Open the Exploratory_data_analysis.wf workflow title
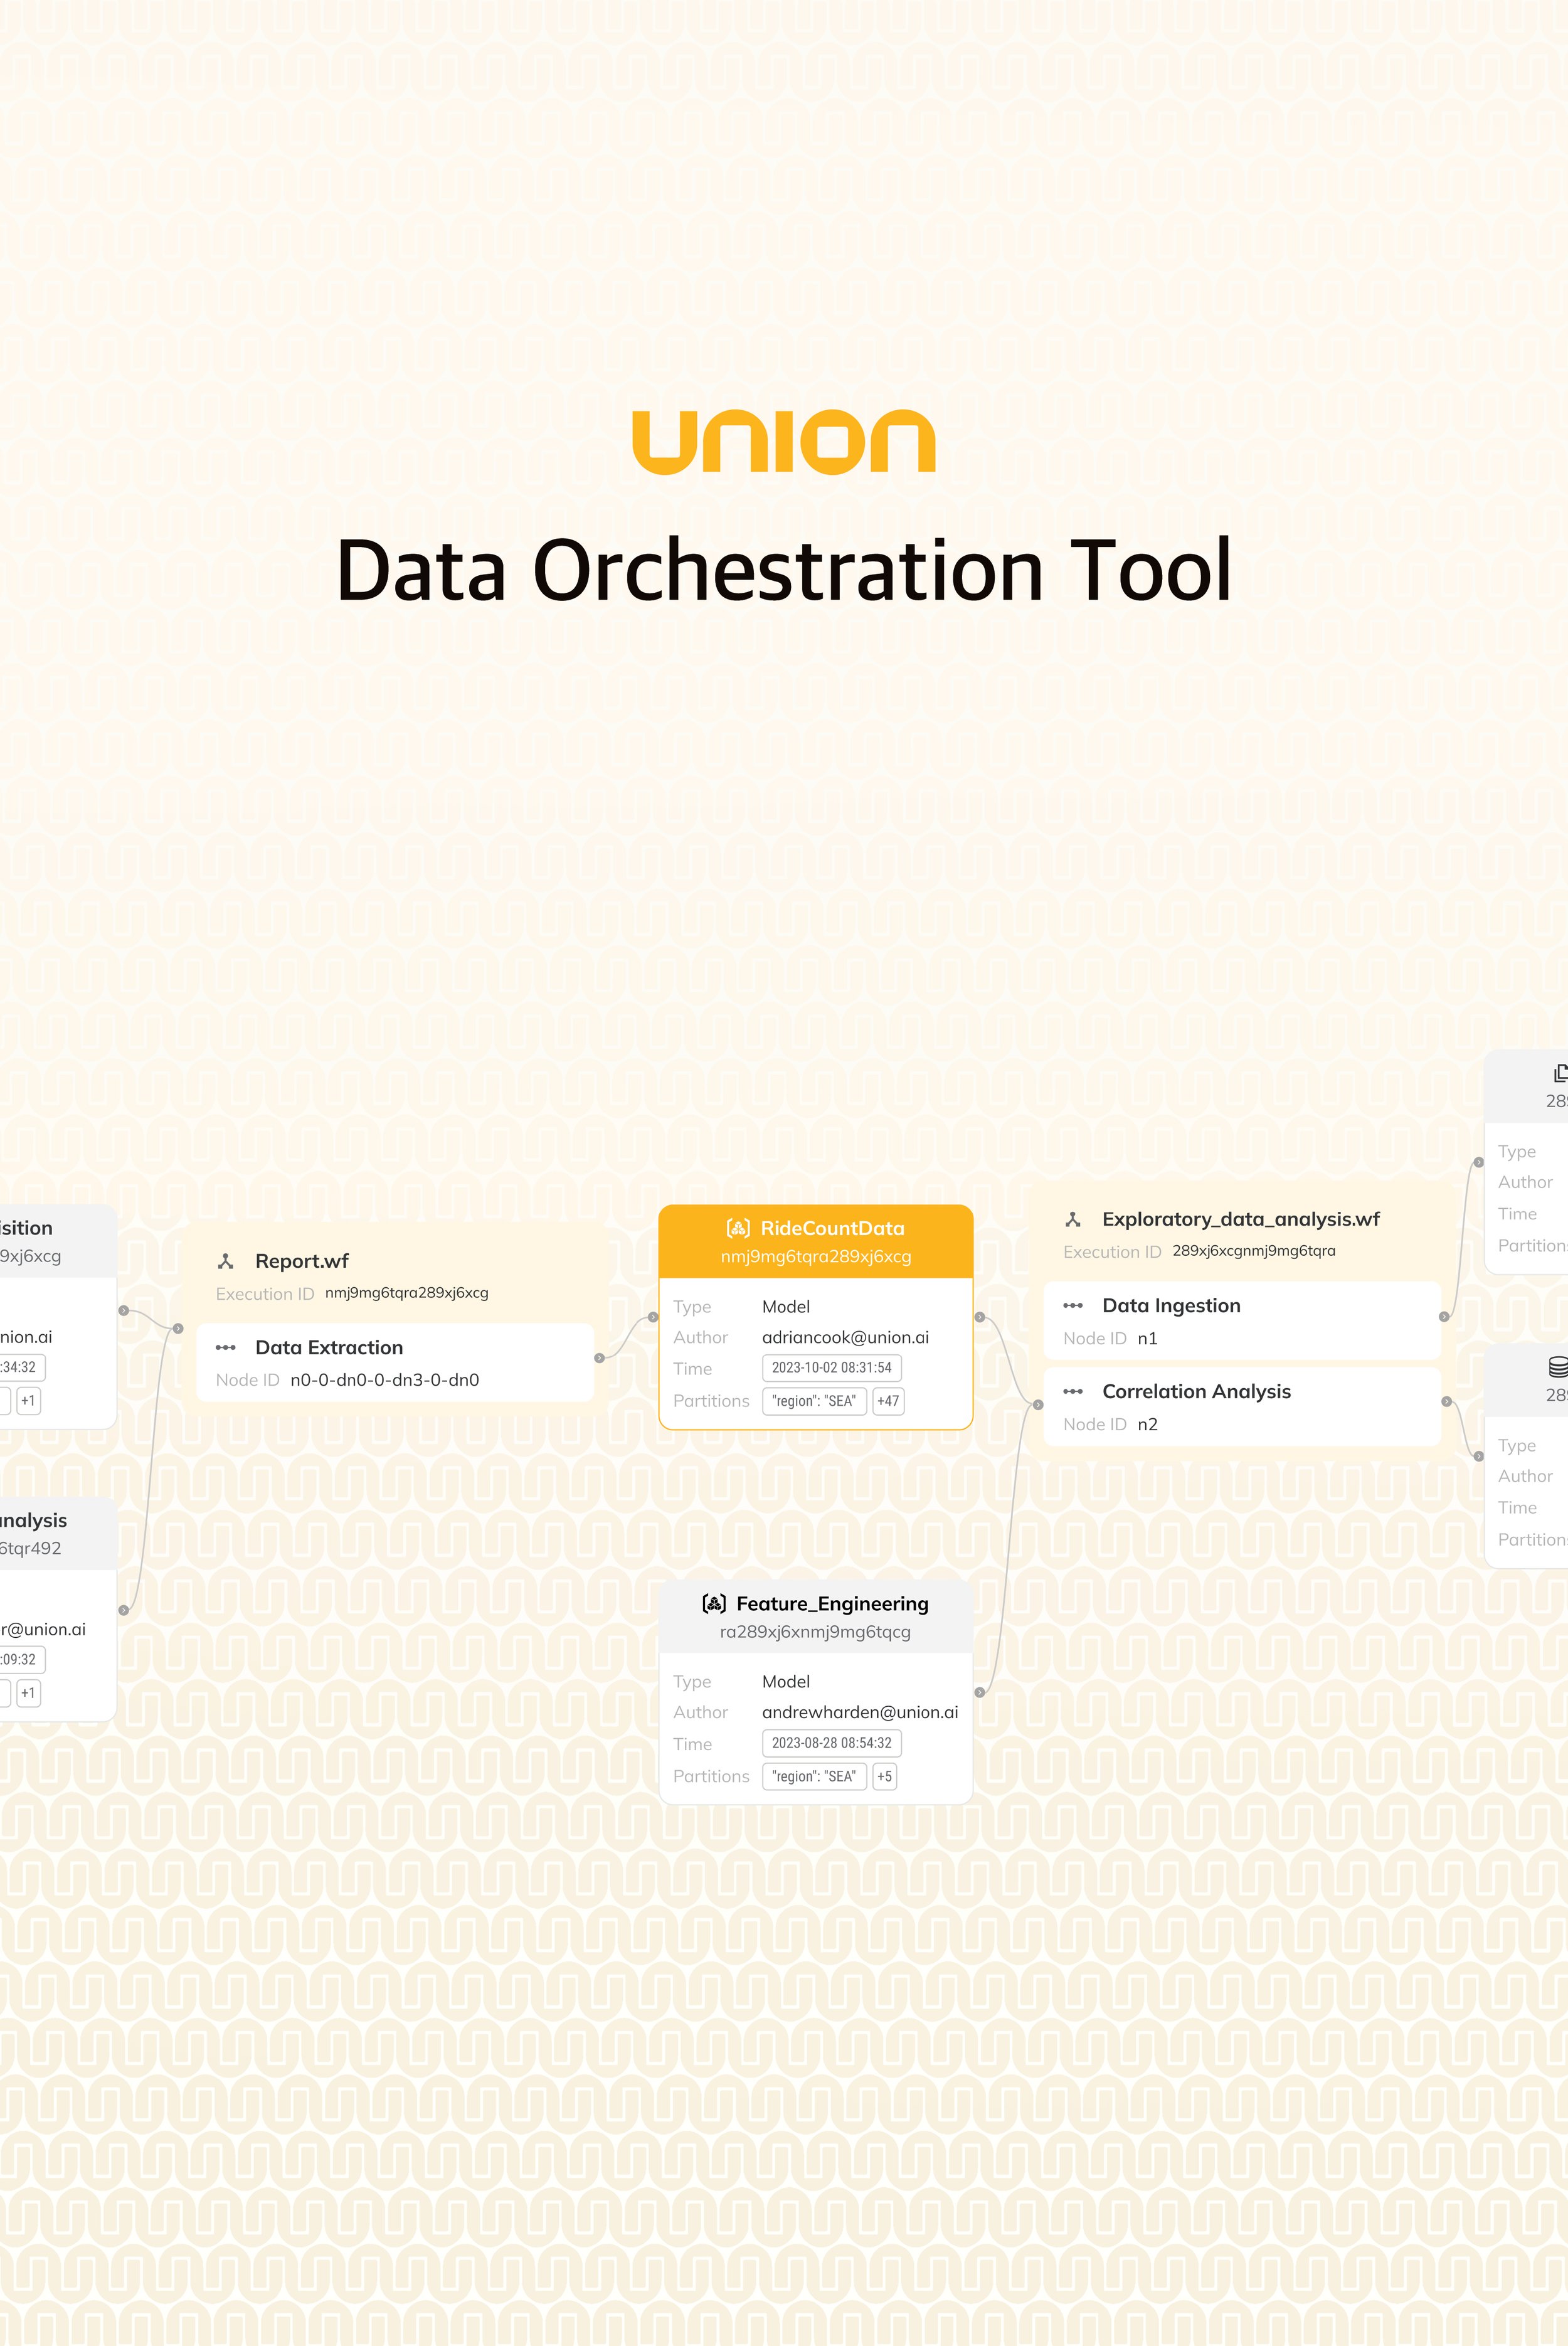This screenshot has height=2346, width=1568. click(1241, 1219)
